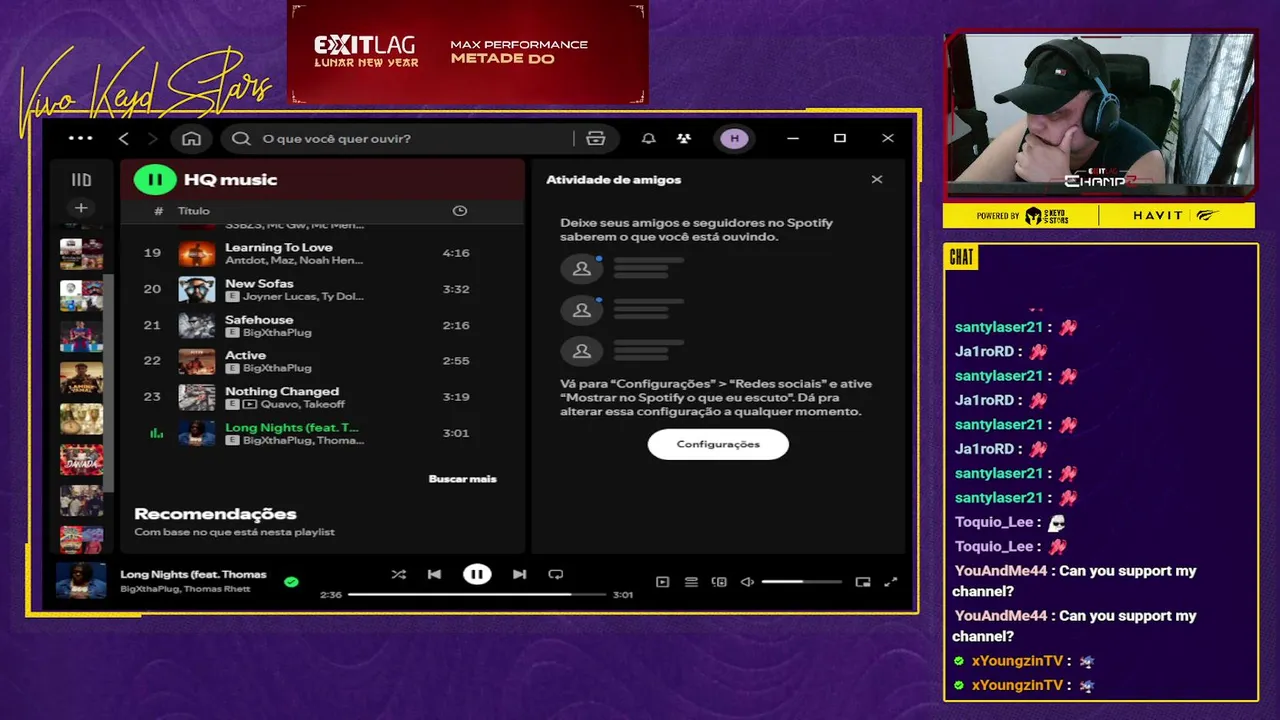Click the green equalizer icon of playing row
This screenshot has width=1280, height=720.
click(155, 433)
